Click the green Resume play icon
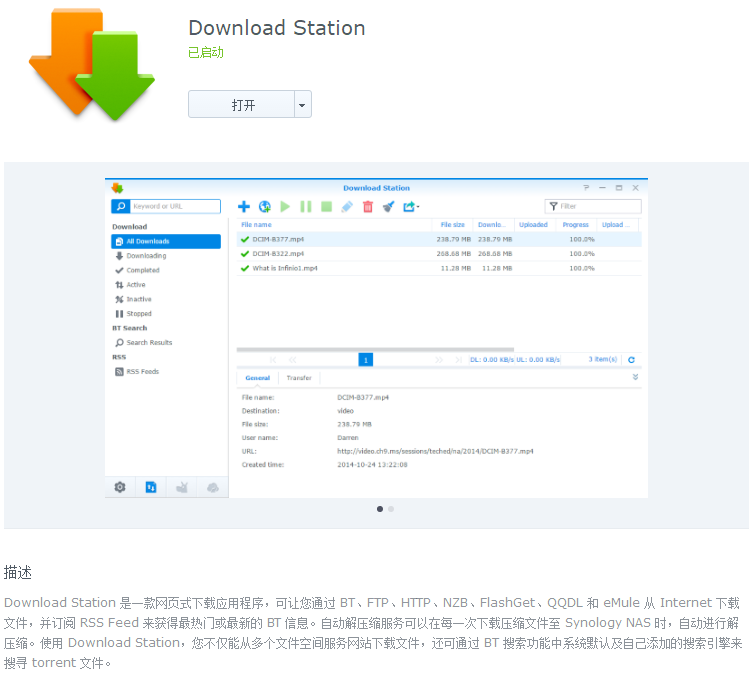The width and height of the screenshot is (750, 674). tap(285, 207)
